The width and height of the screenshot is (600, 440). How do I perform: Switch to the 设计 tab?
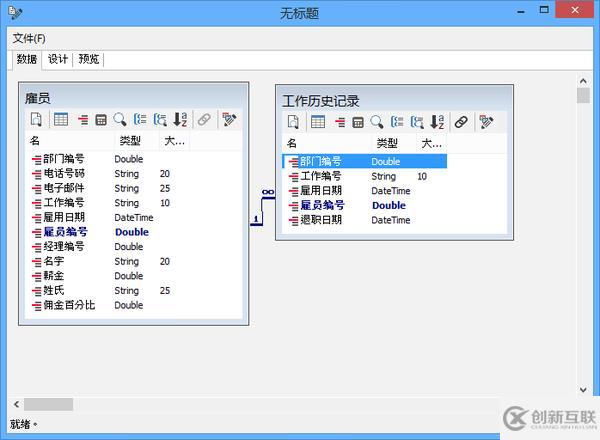point(57,59)
